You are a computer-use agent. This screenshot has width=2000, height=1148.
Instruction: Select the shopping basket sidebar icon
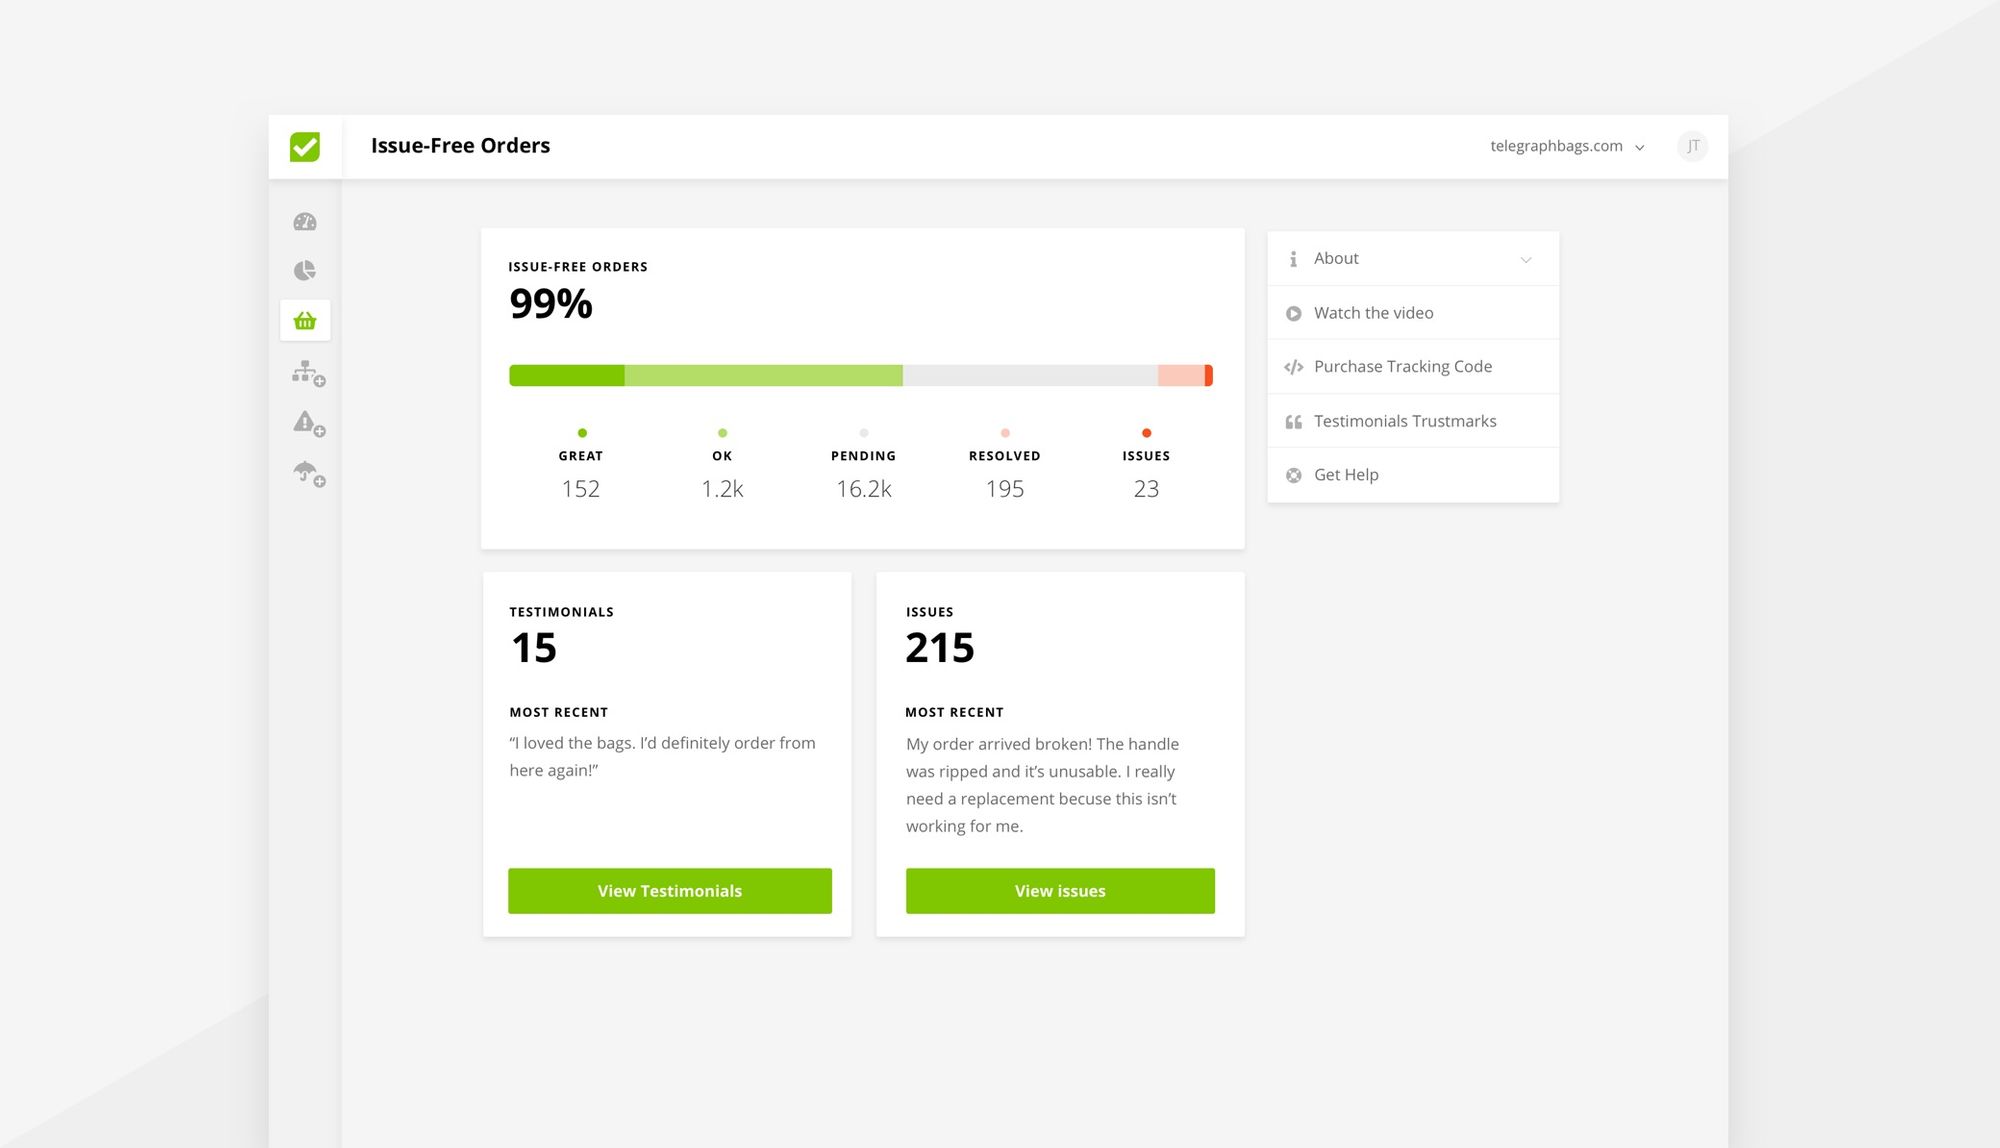pyautogui.click(x=305, y=321)
